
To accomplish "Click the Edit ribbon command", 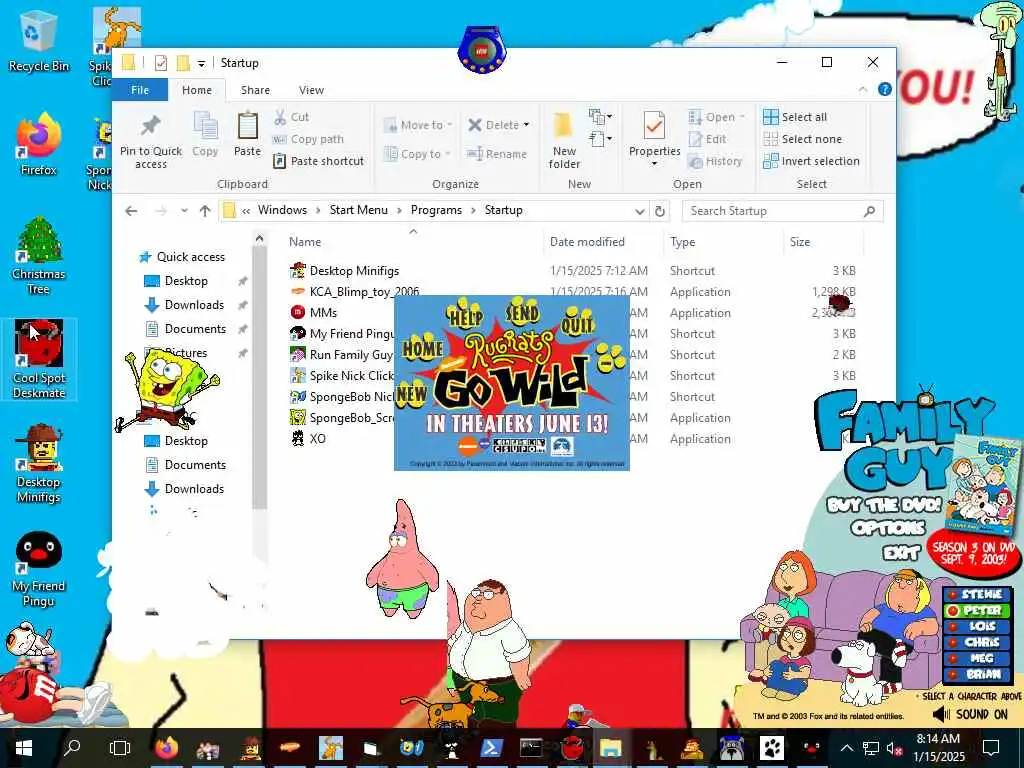I will coord(707,139).
